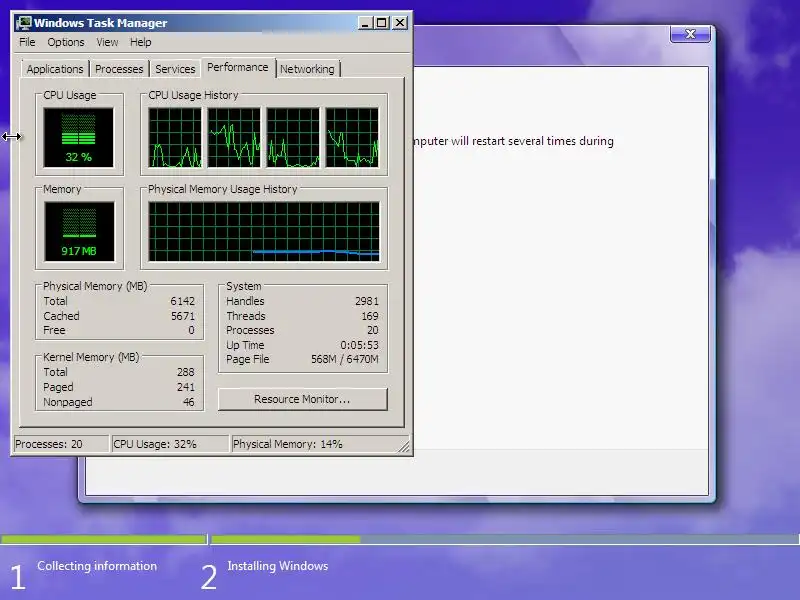Open the View menu

[107, 42]
